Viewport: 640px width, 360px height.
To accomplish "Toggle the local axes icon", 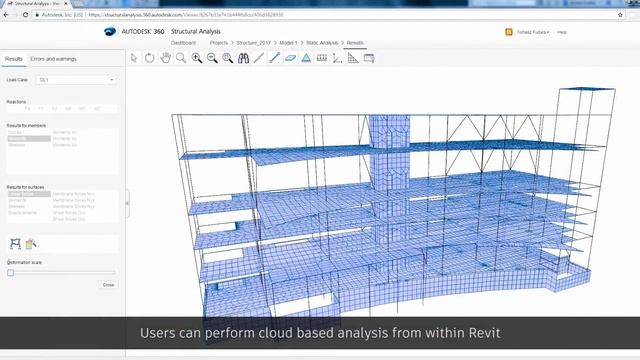I will (337, 58).
